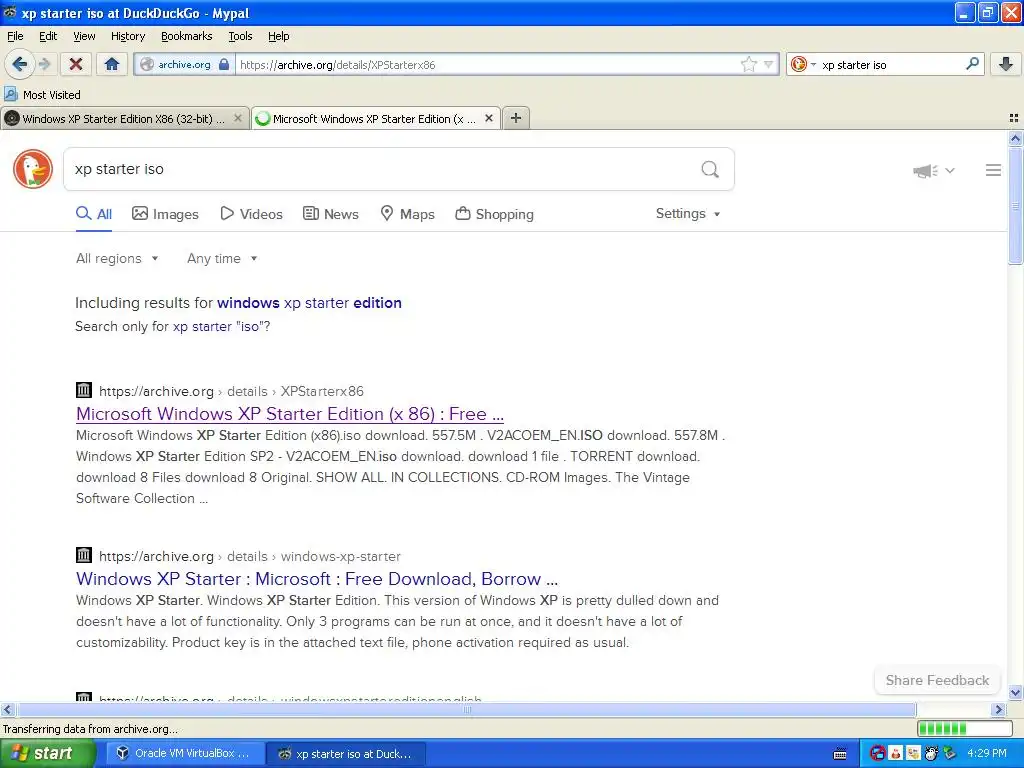Click archive.org favicon of XPStarterx86 result
Image resolution: width=1024 pixels, height=768 pixels.
coord(84,391)
